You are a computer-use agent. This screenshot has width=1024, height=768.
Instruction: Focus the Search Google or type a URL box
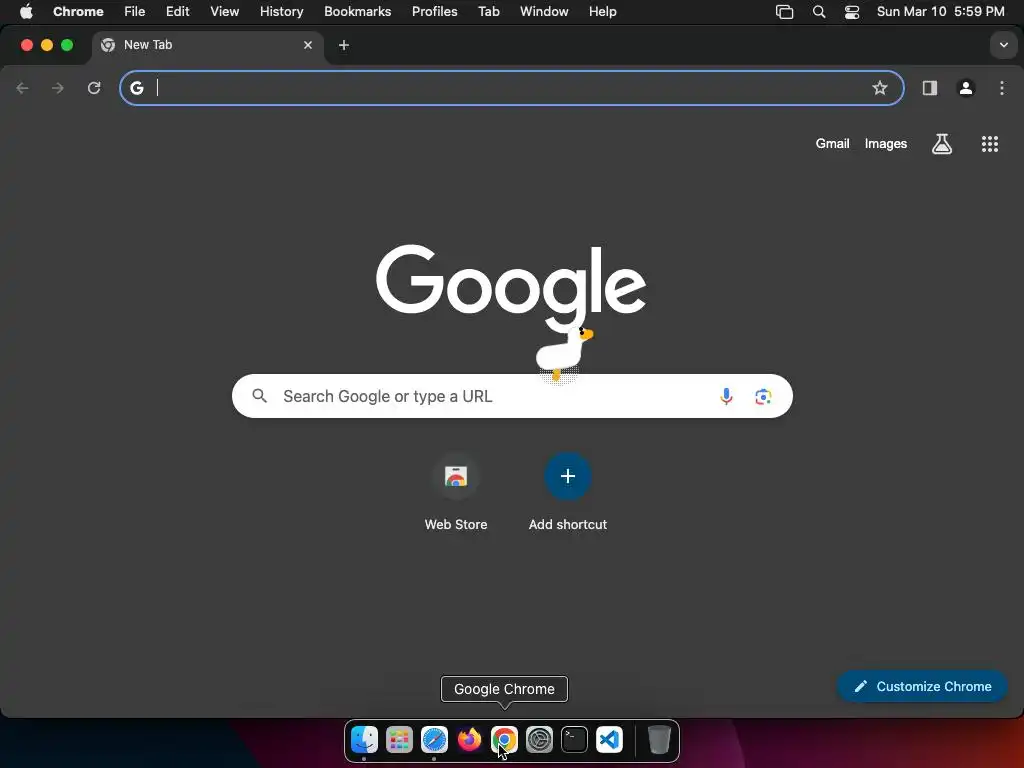point(512,396)
